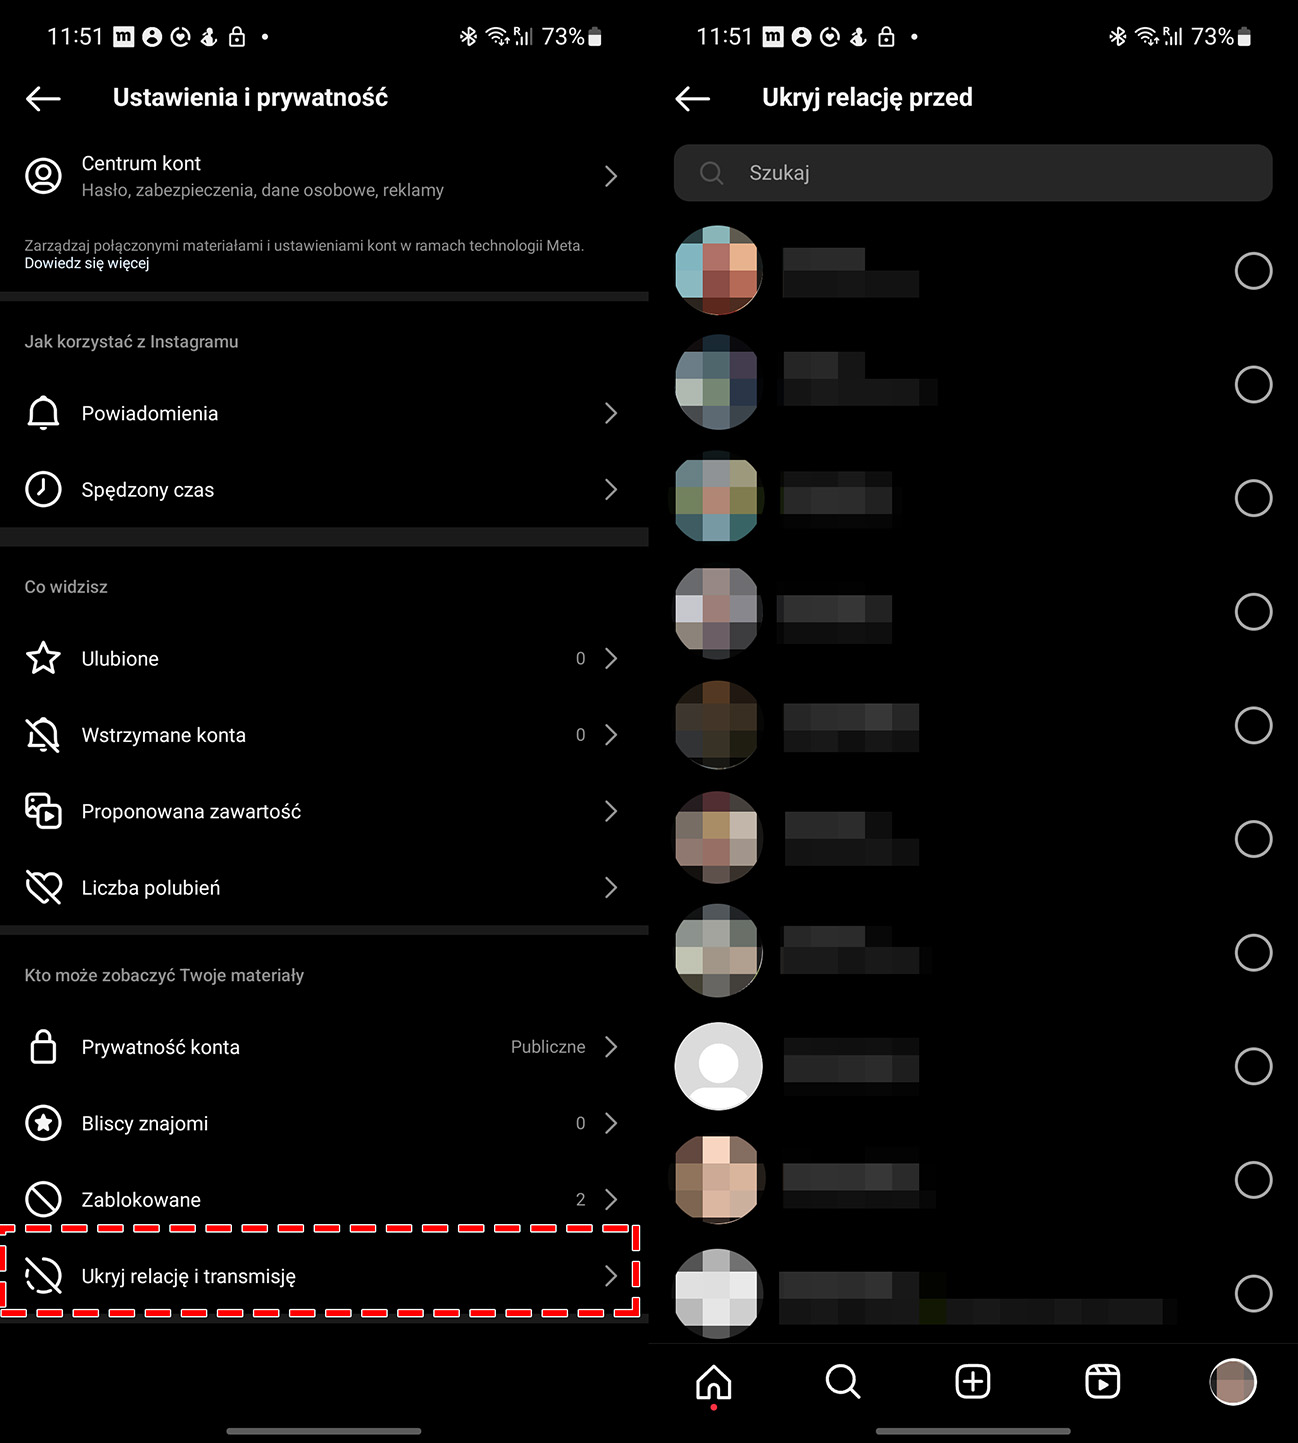This screenshot has height=1443, width=1298.
Task: Tap the crossed heart Liczba polubień icon
Action: 43,887
